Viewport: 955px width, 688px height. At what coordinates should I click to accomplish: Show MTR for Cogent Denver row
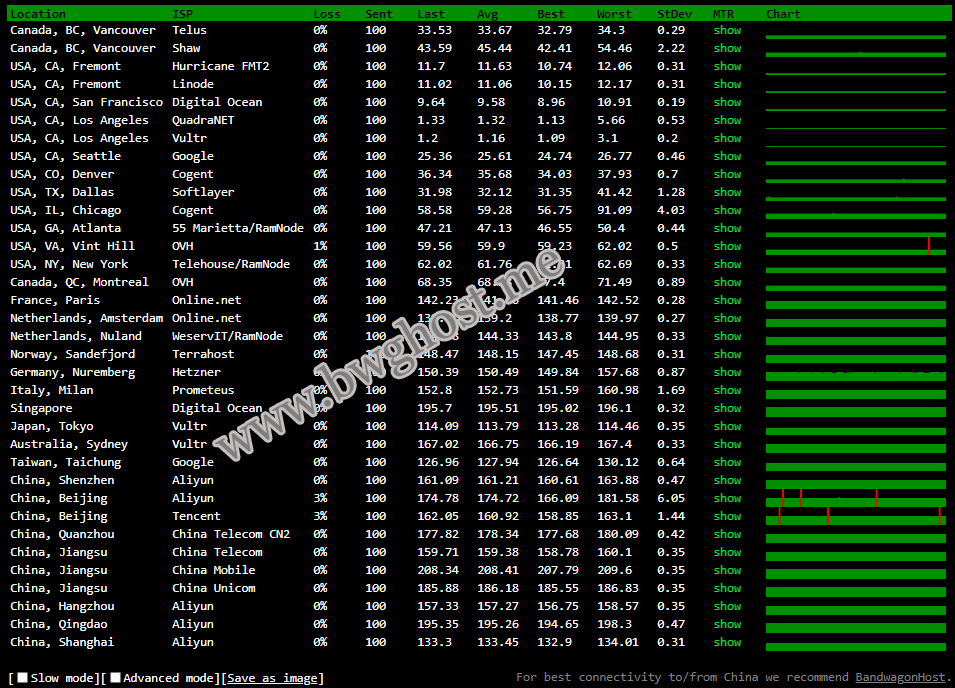pos(727,174)
